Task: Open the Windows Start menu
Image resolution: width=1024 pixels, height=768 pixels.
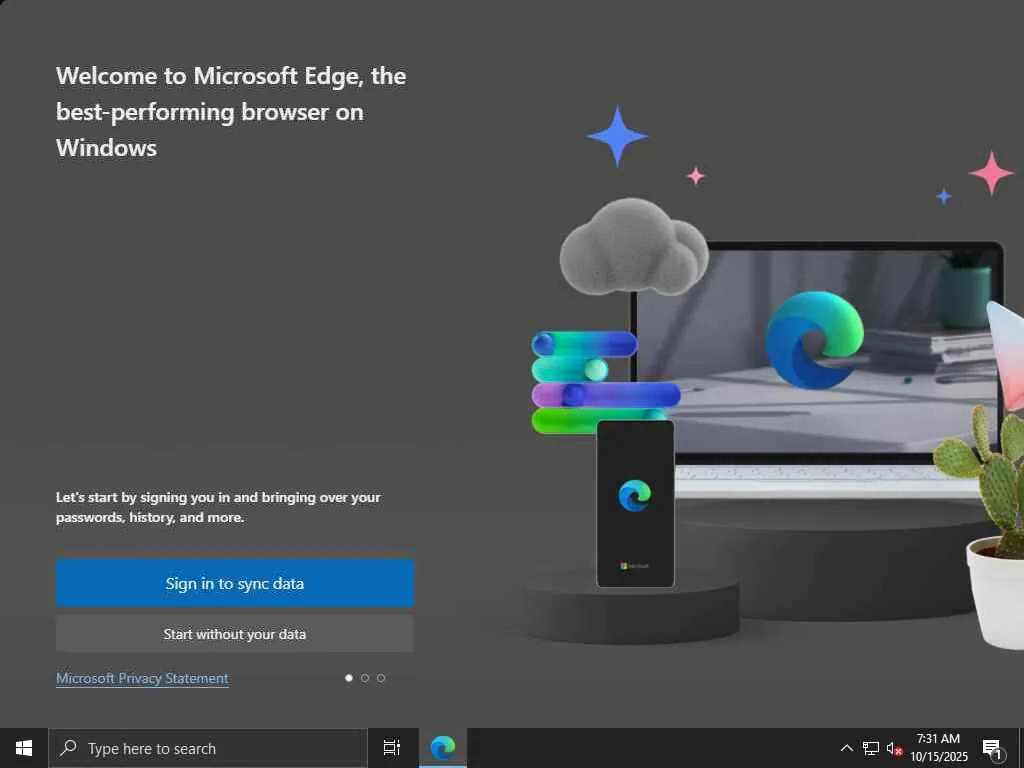Action: [x=24, y=748]
